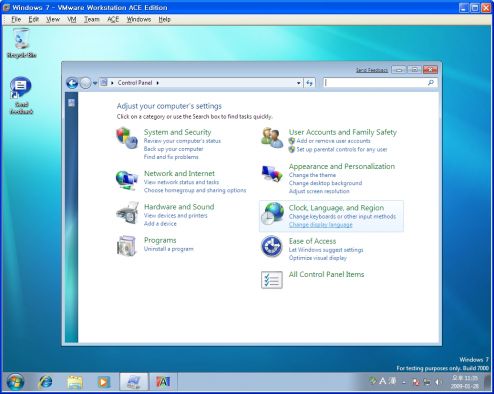The width and height of the screenshot is (494, 394).
Task: Click the Back arrow in Control Panel
Action: point(72,83)
